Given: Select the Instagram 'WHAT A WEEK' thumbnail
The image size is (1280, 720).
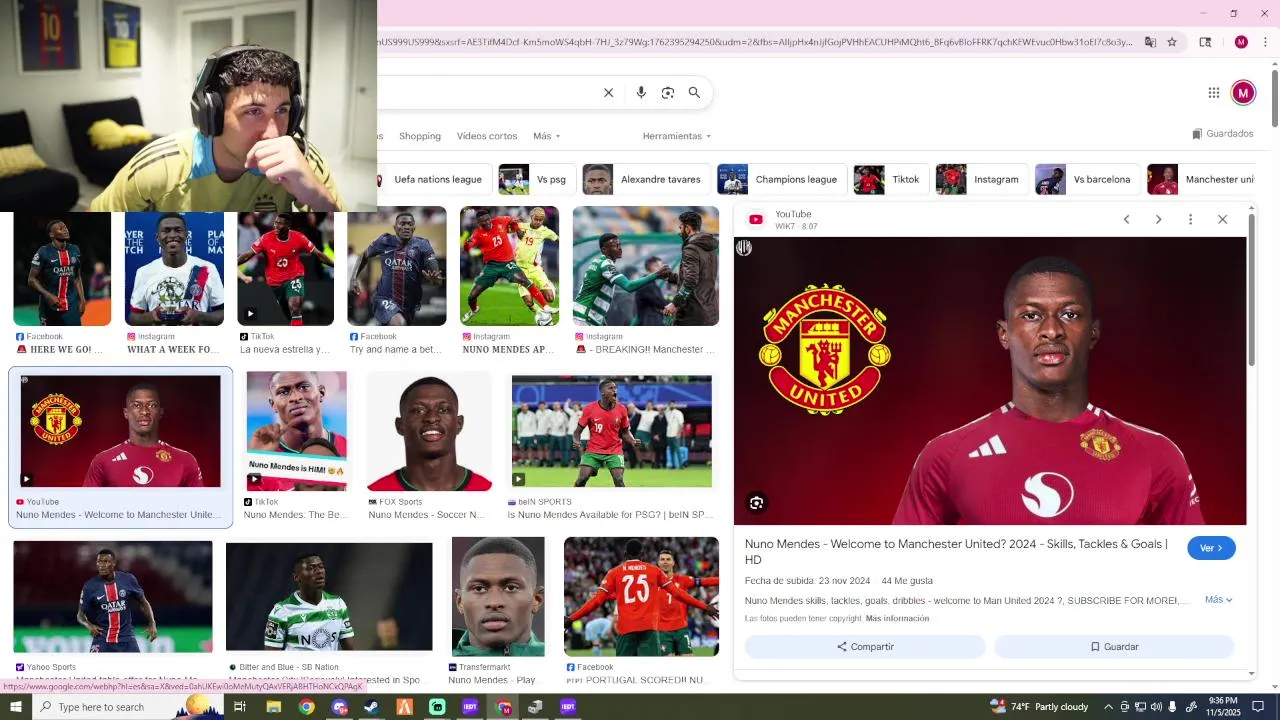Looking at the screenshot, I should [175, 268].
